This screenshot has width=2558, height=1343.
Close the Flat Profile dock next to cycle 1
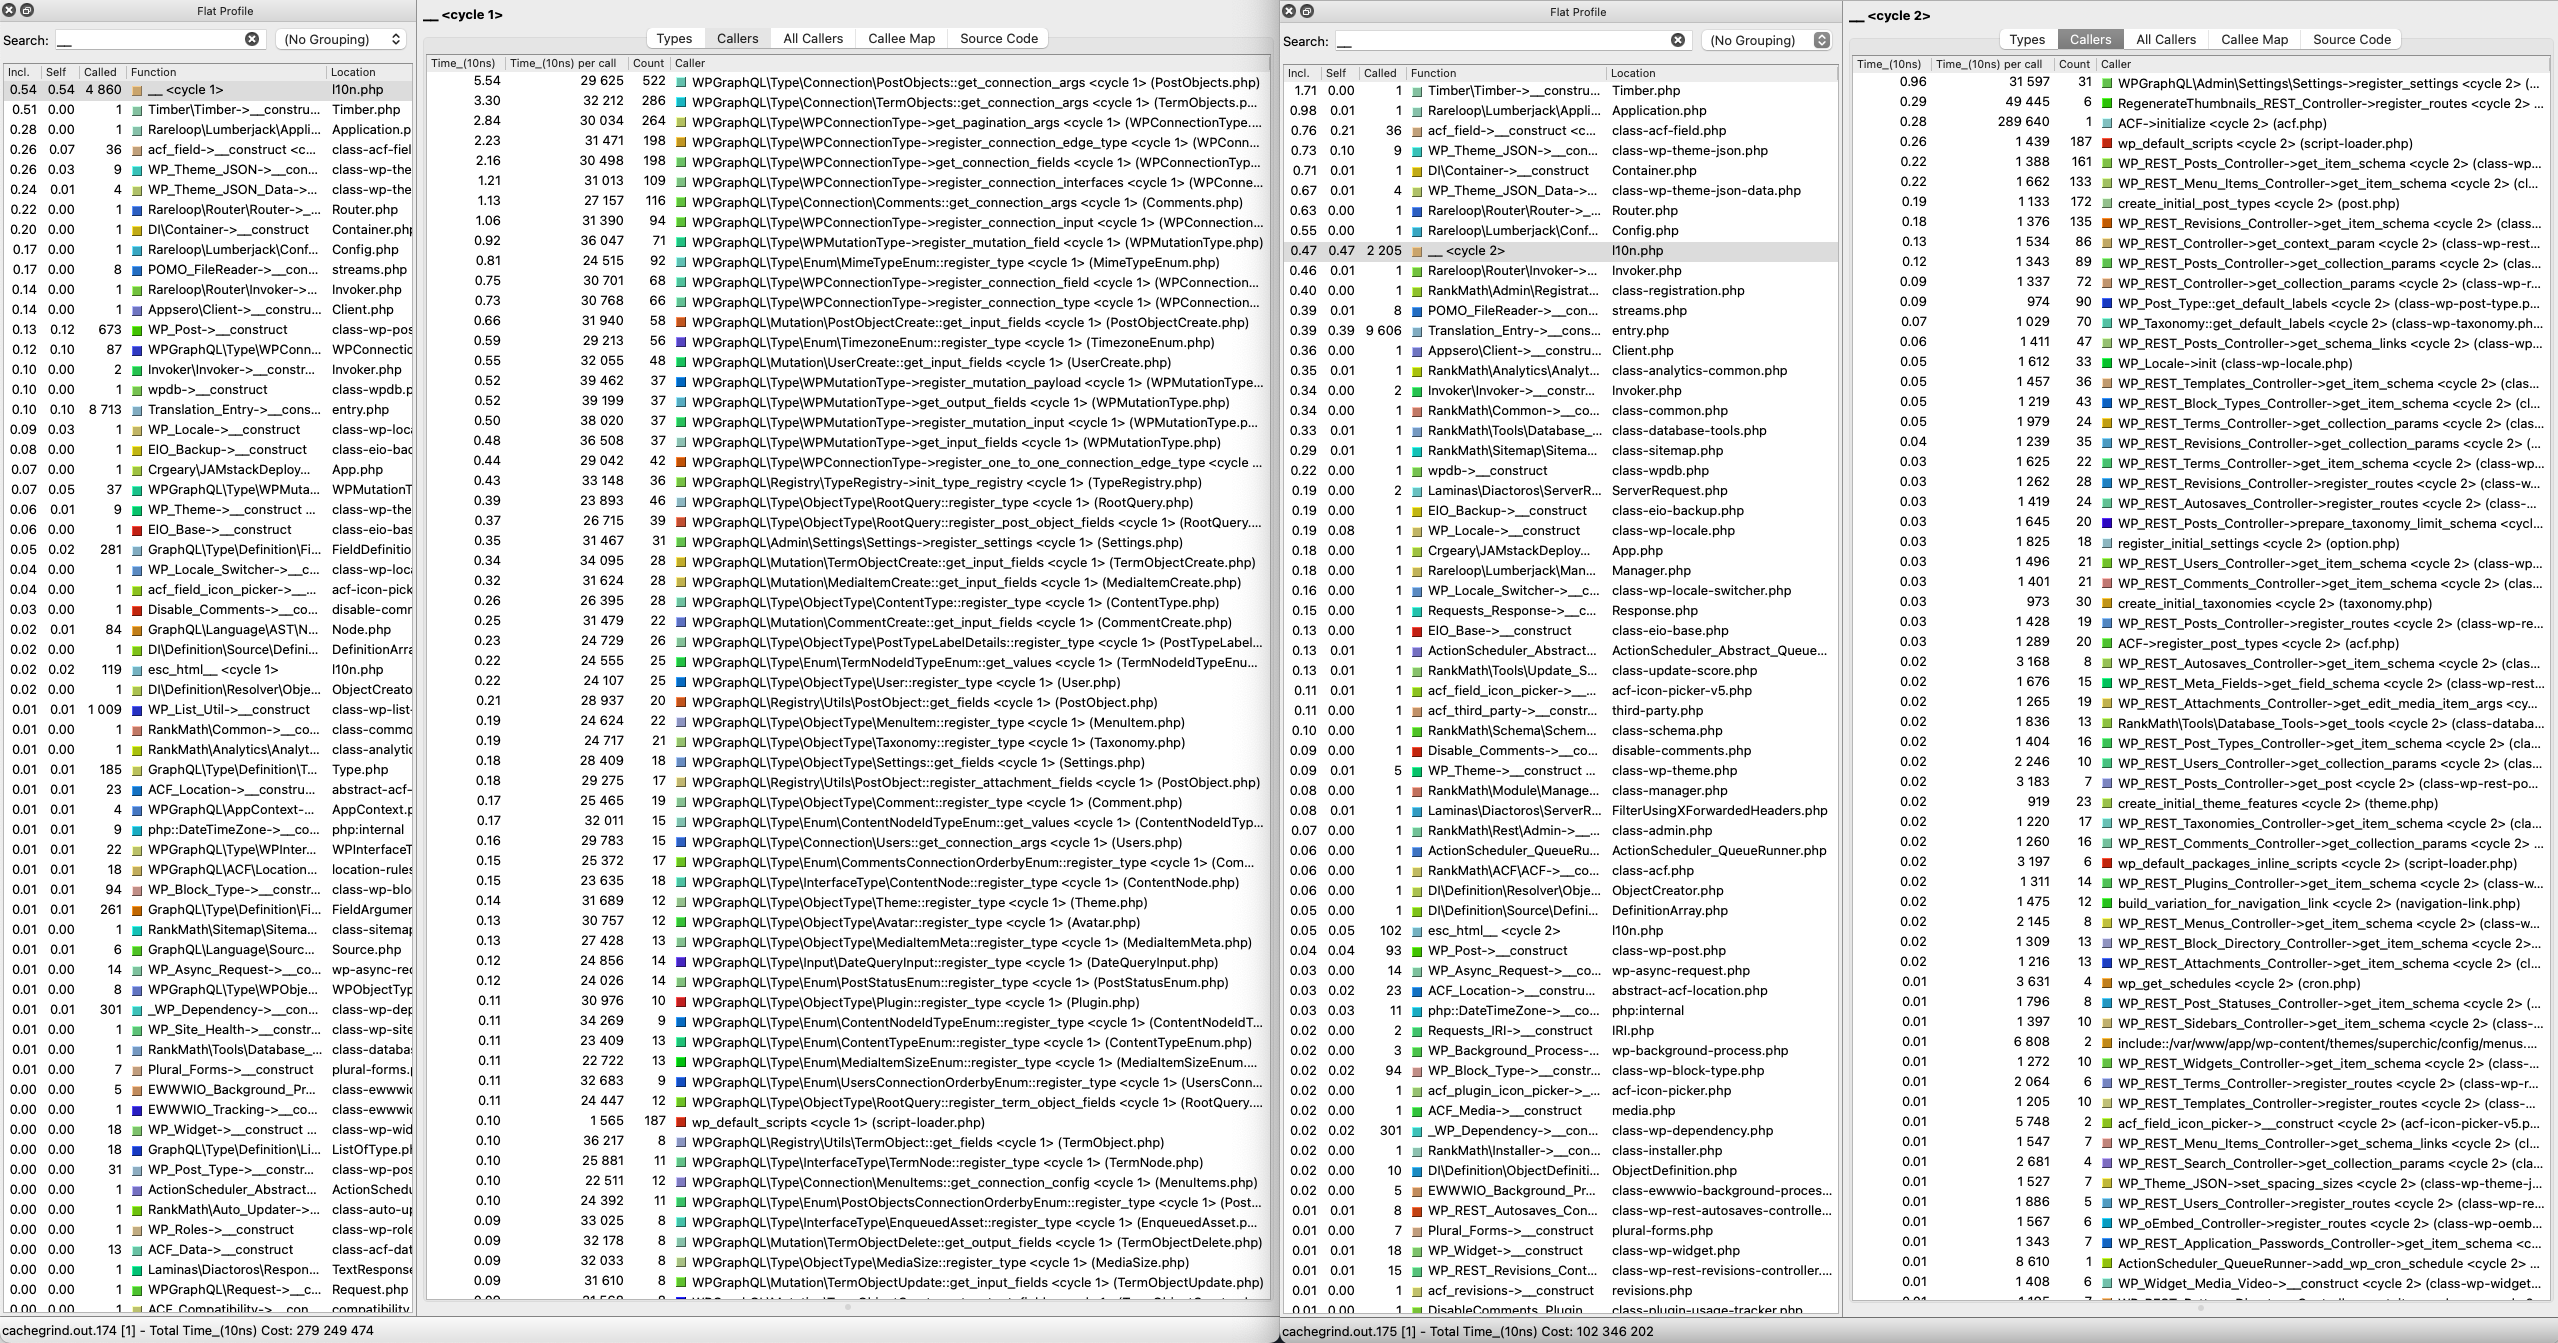pyautogui.click(x=10, y=10)
